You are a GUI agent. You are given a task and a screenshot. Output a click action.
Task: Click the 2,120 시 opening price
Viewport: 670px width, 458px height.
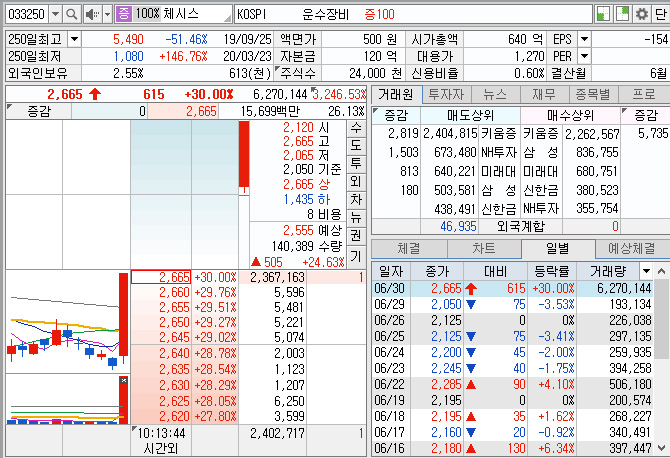(x=306, y=127)
